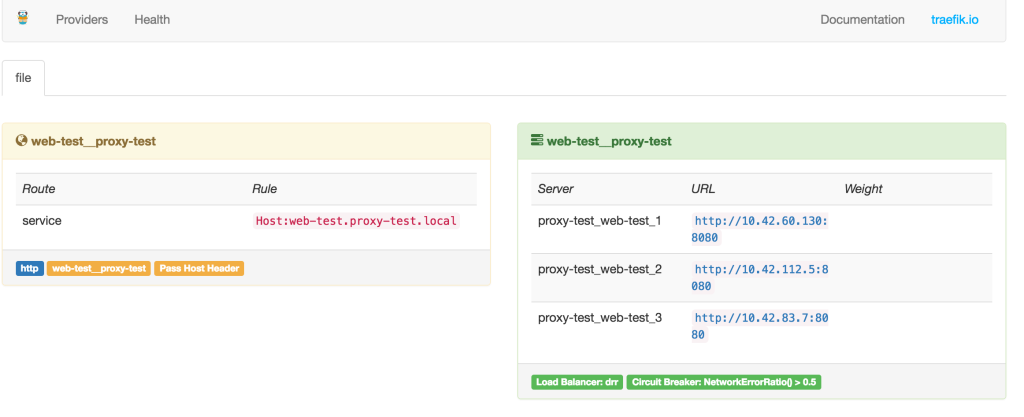Open the Health menu item
The image size is (1024, 417).
pyautogui.click(x=152, y=20)
